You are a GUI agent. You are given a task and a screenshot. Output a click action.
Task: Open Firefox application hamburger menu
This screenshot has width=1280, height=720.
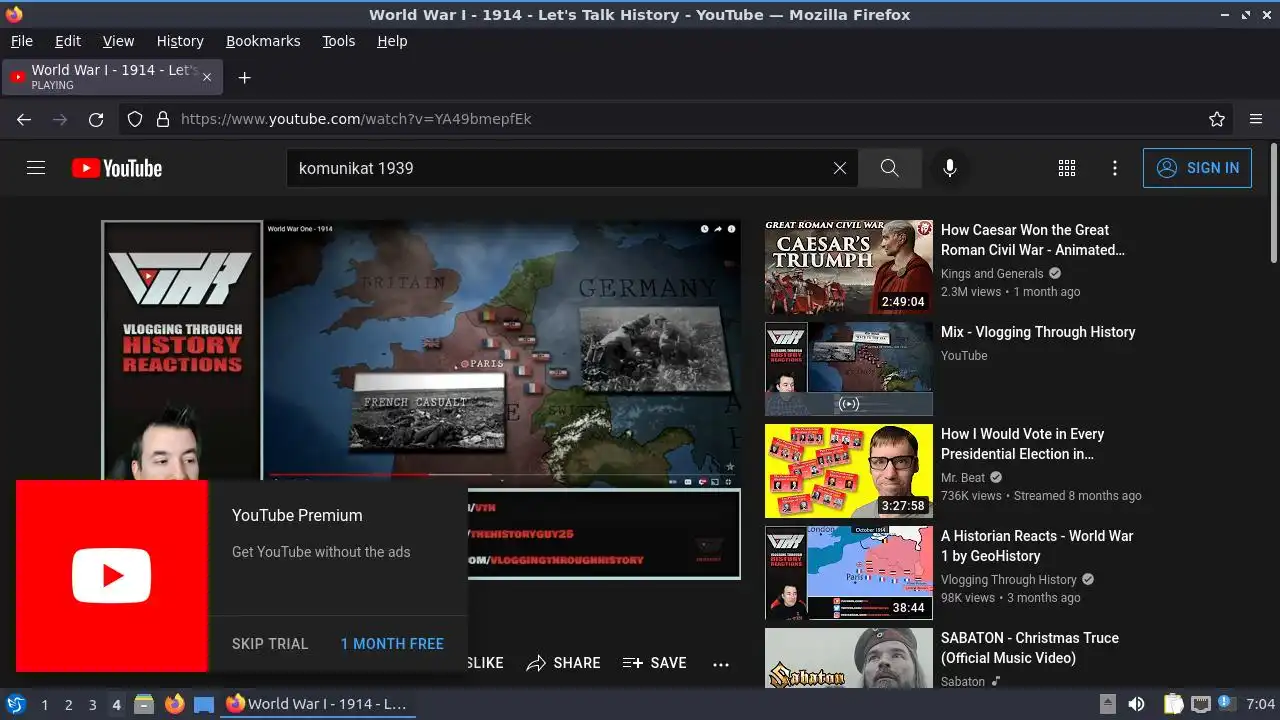pos(1256,119)
